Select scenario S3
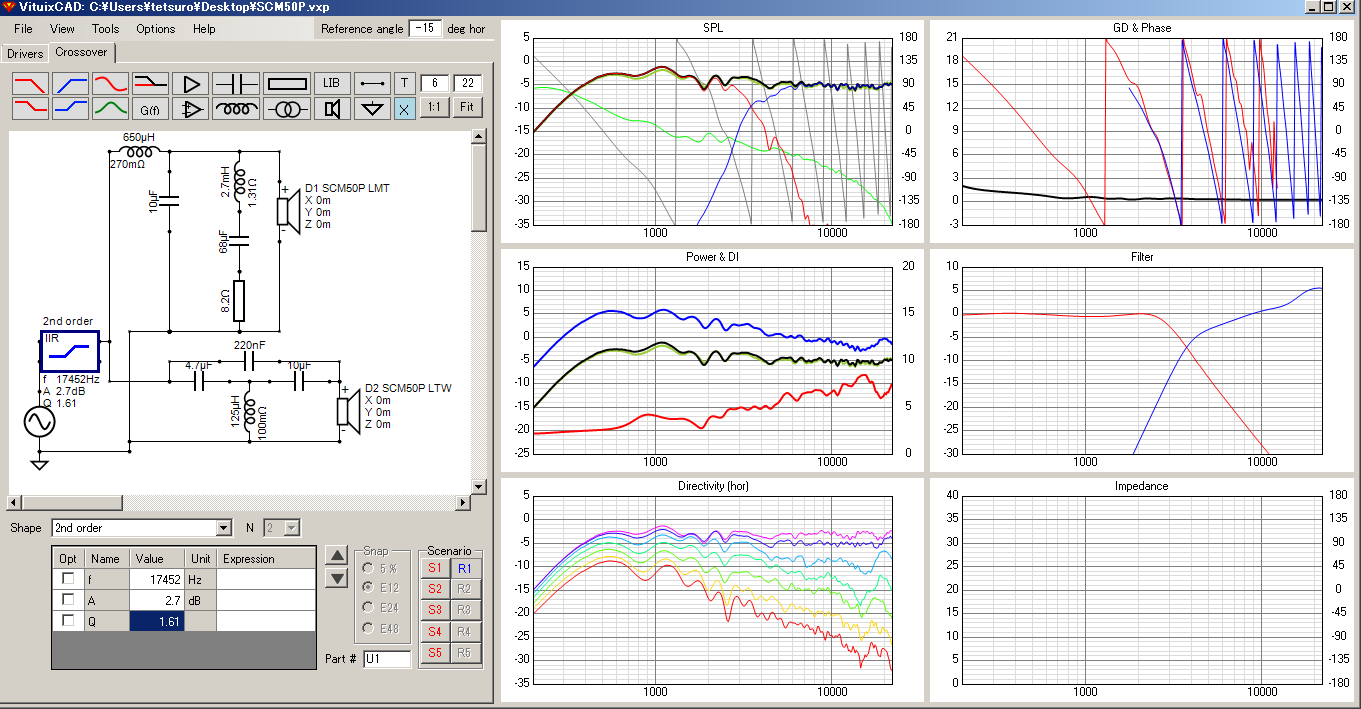Viewport: 1361px width, 709px height. pyautogui.click(x=434, y=610)
